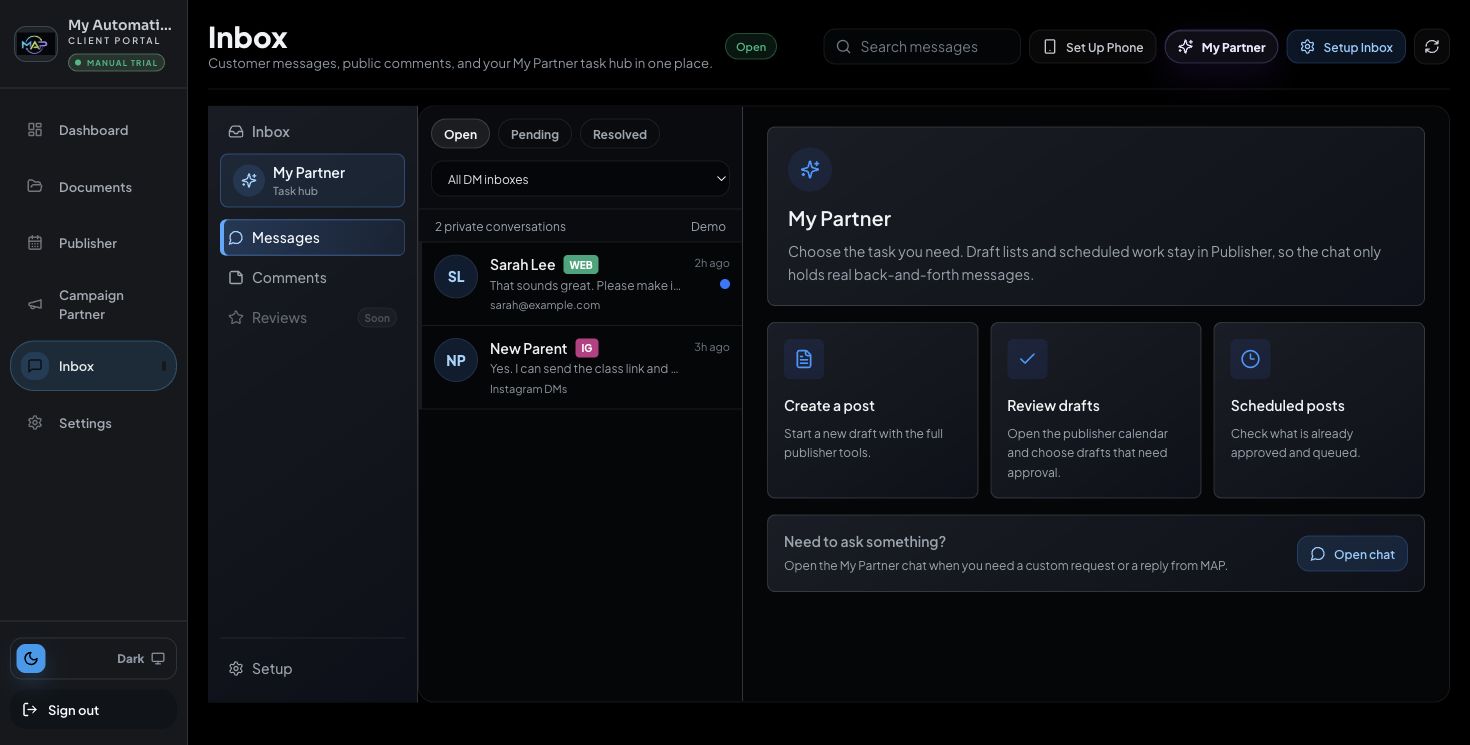Open Setup at the panel bottom
Screen dimensions: 1470x745
tap(312, 669)
